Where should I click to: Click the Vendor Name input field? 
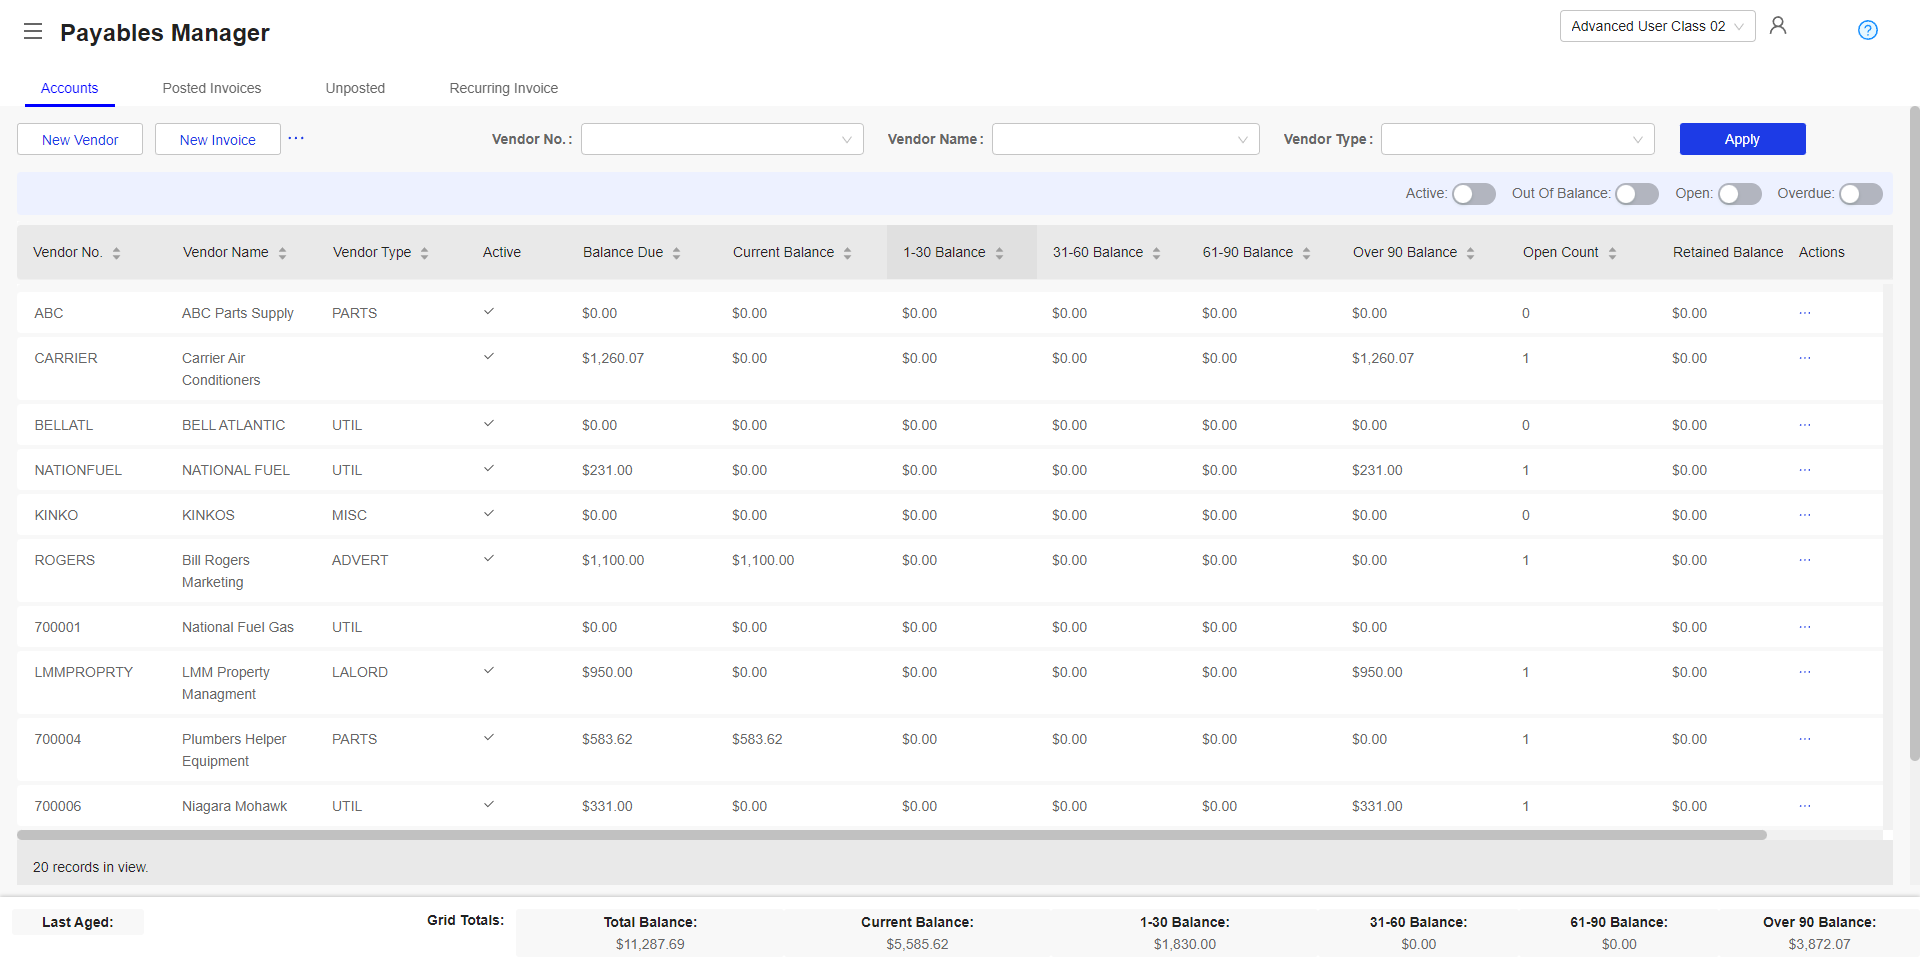pos(1125,139)
